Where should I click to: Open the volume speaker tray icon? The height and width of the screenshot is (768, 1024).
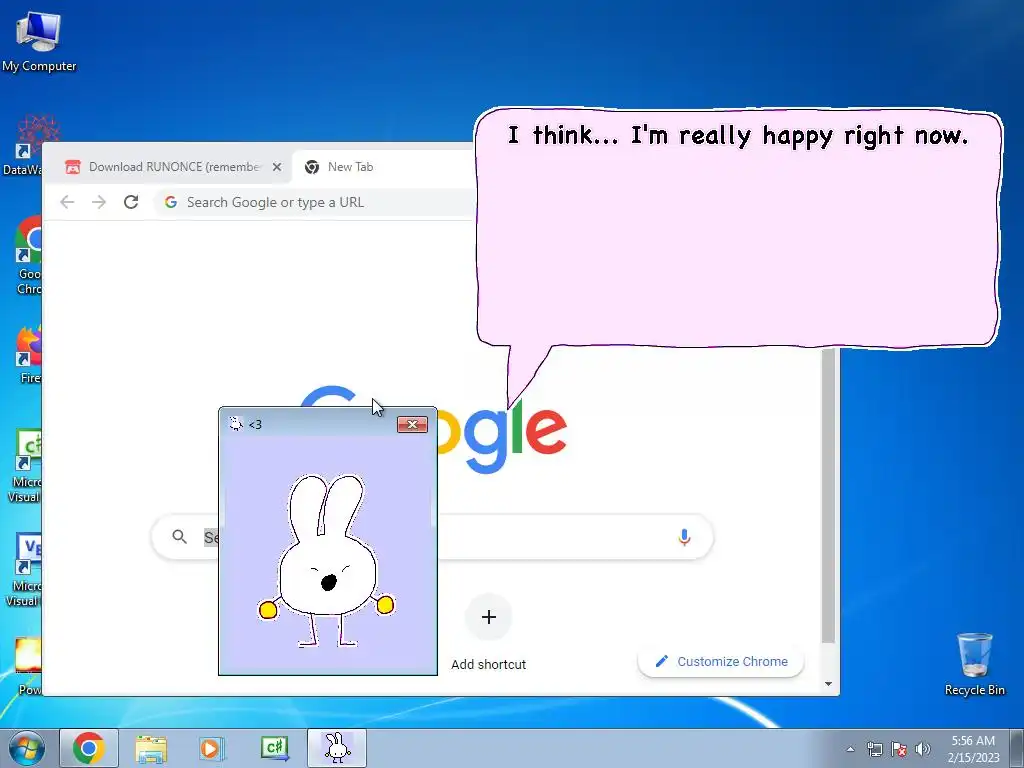tap(922, 749)
